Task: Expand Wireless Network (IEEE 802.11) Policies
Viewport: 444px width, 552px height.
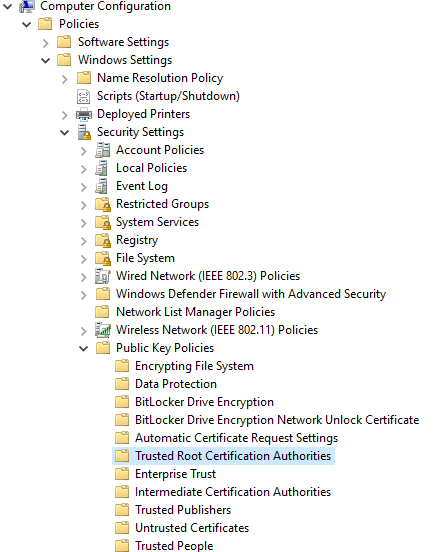Action: (x=83, y=331)
